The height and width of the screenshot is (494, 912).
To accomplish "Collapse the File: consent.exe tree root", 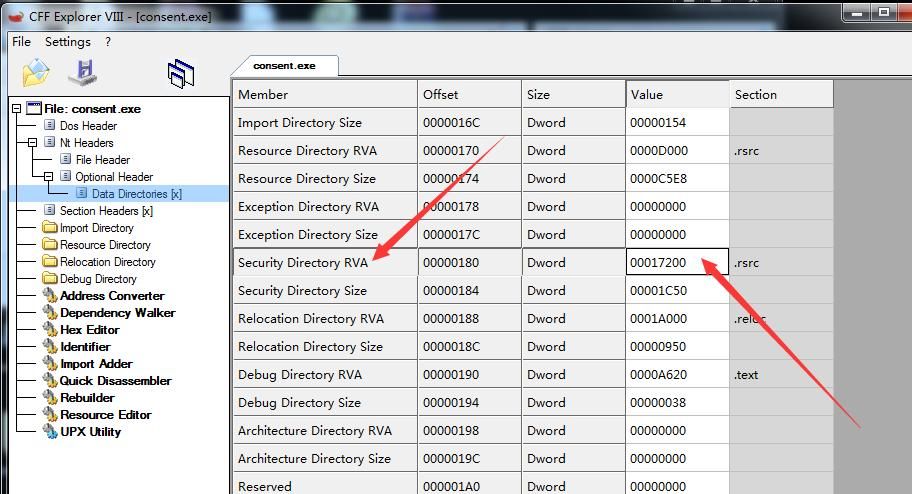I will [x=16, y=109].
